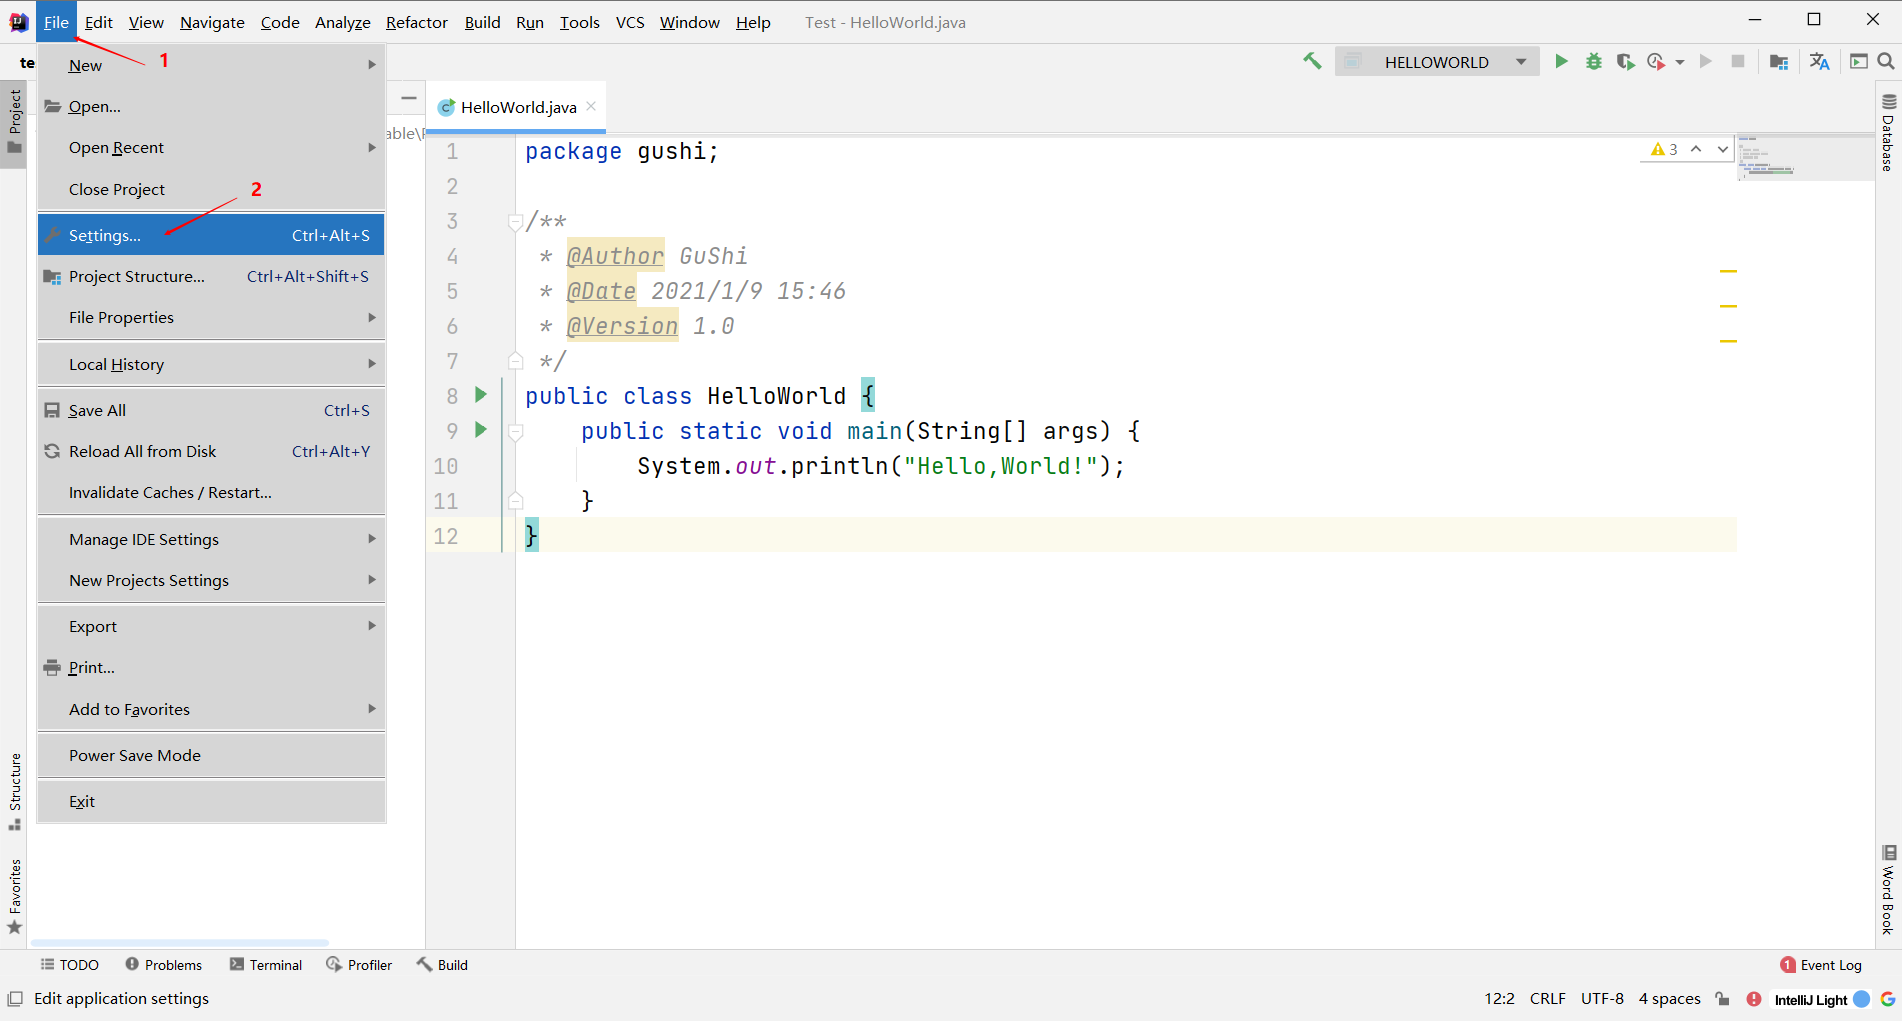Click the 12:2 caret position indicator

tap(1499, 999)
